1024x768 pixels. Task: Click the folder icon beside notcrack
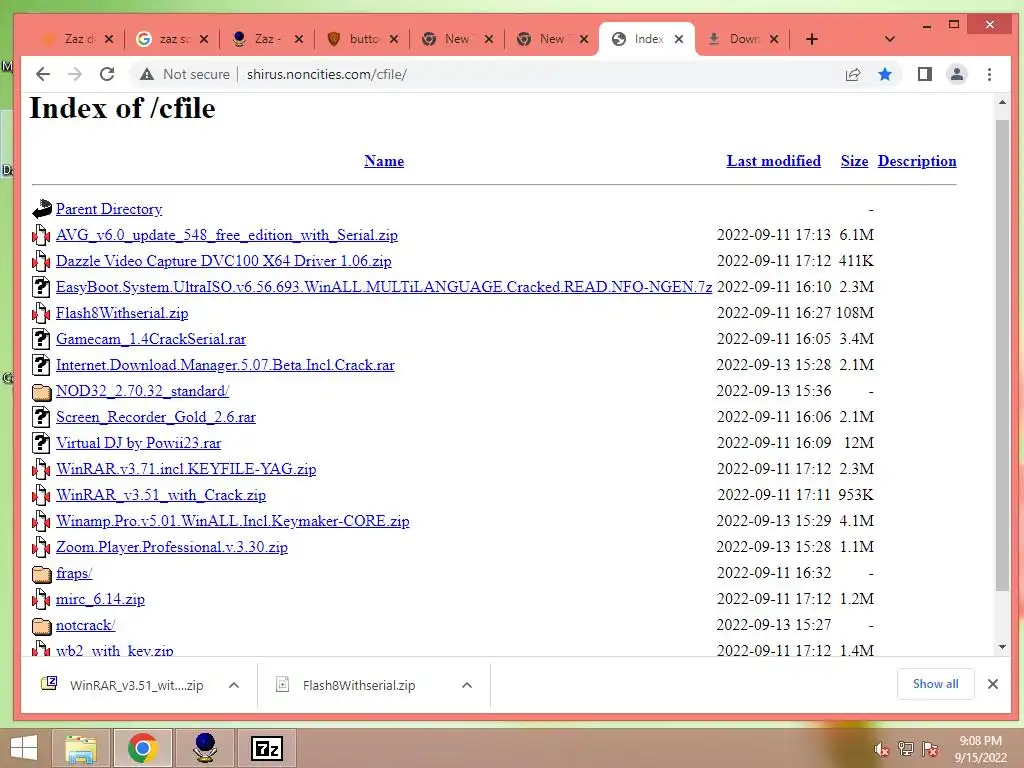(41, 626)
